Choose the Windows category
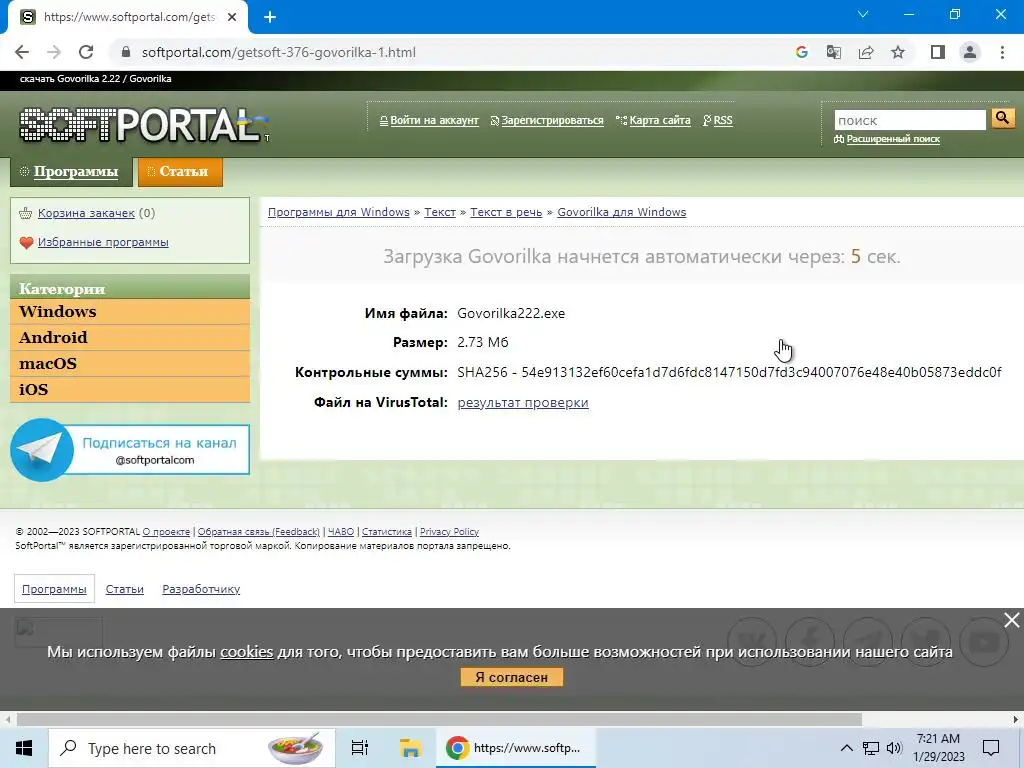Screen dimensions: 1024x768 (x=130, y=312)
